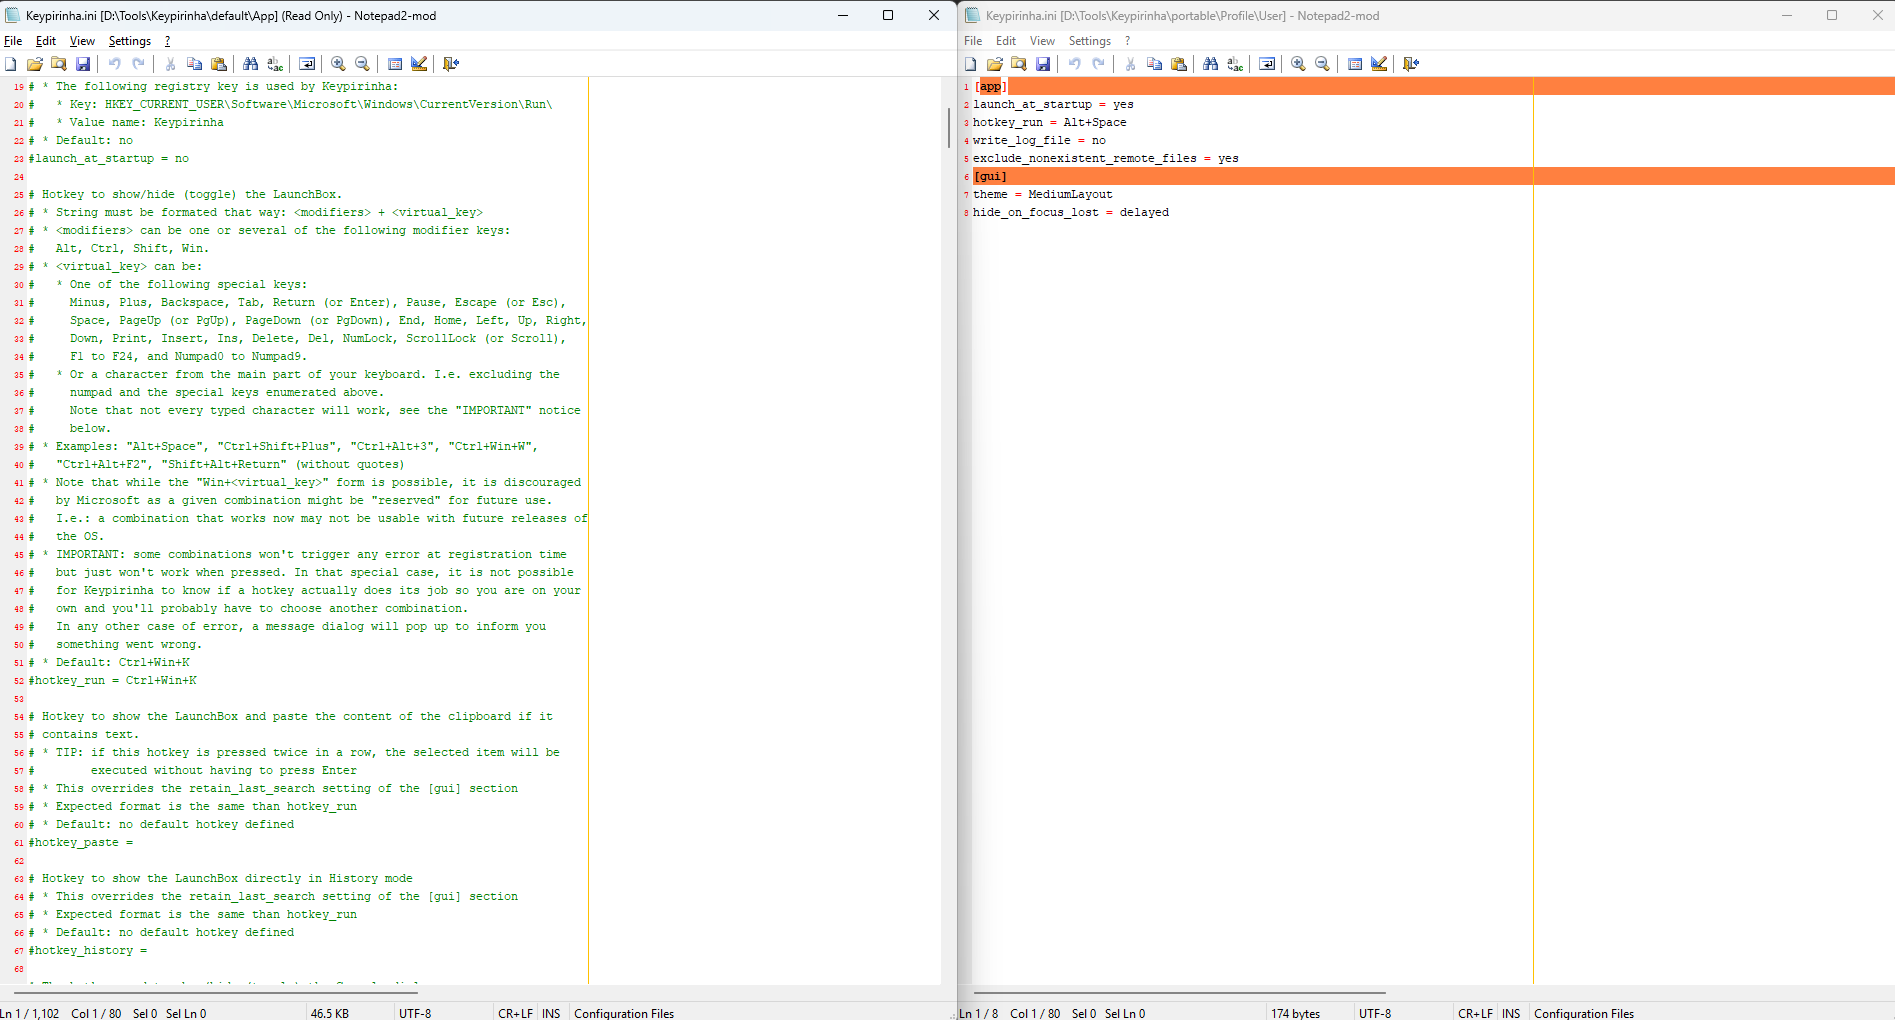The width and height of the screenshot is (1895, 1020).
Task: Zoom in using left toolbar magnifier
Action: pyautogui.click(x=338, y=64)
